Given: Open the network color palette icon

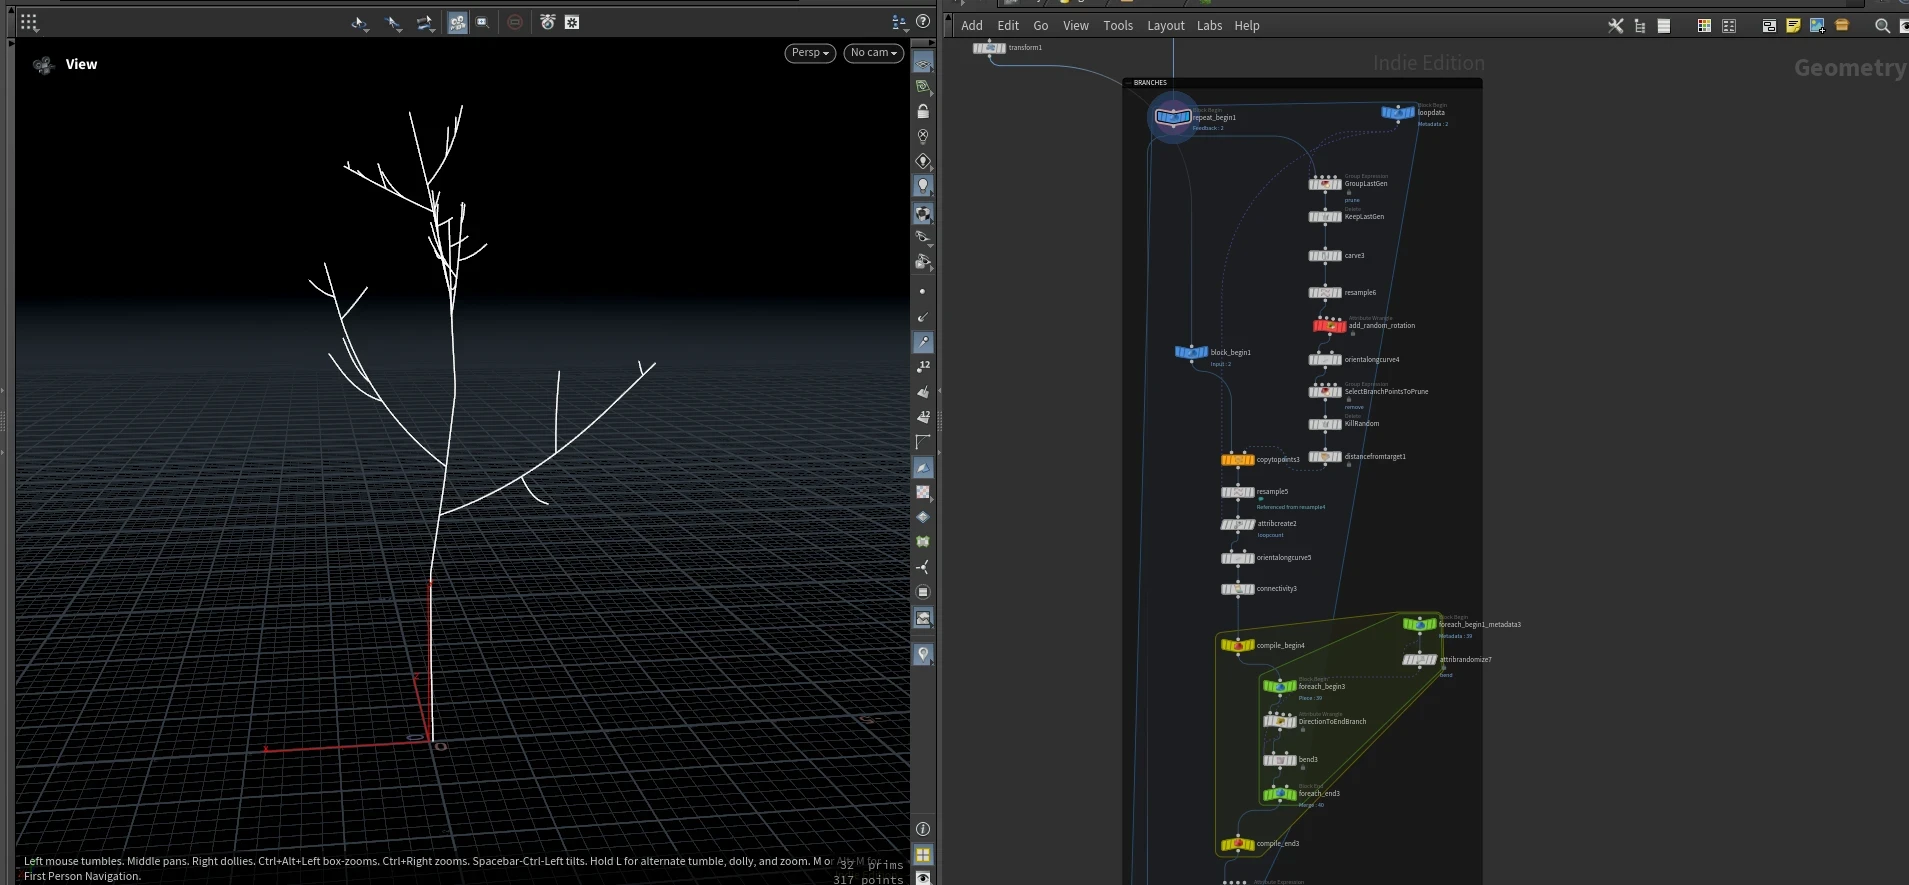Looking at the screenshot, I should click(x=1704, y=26).
